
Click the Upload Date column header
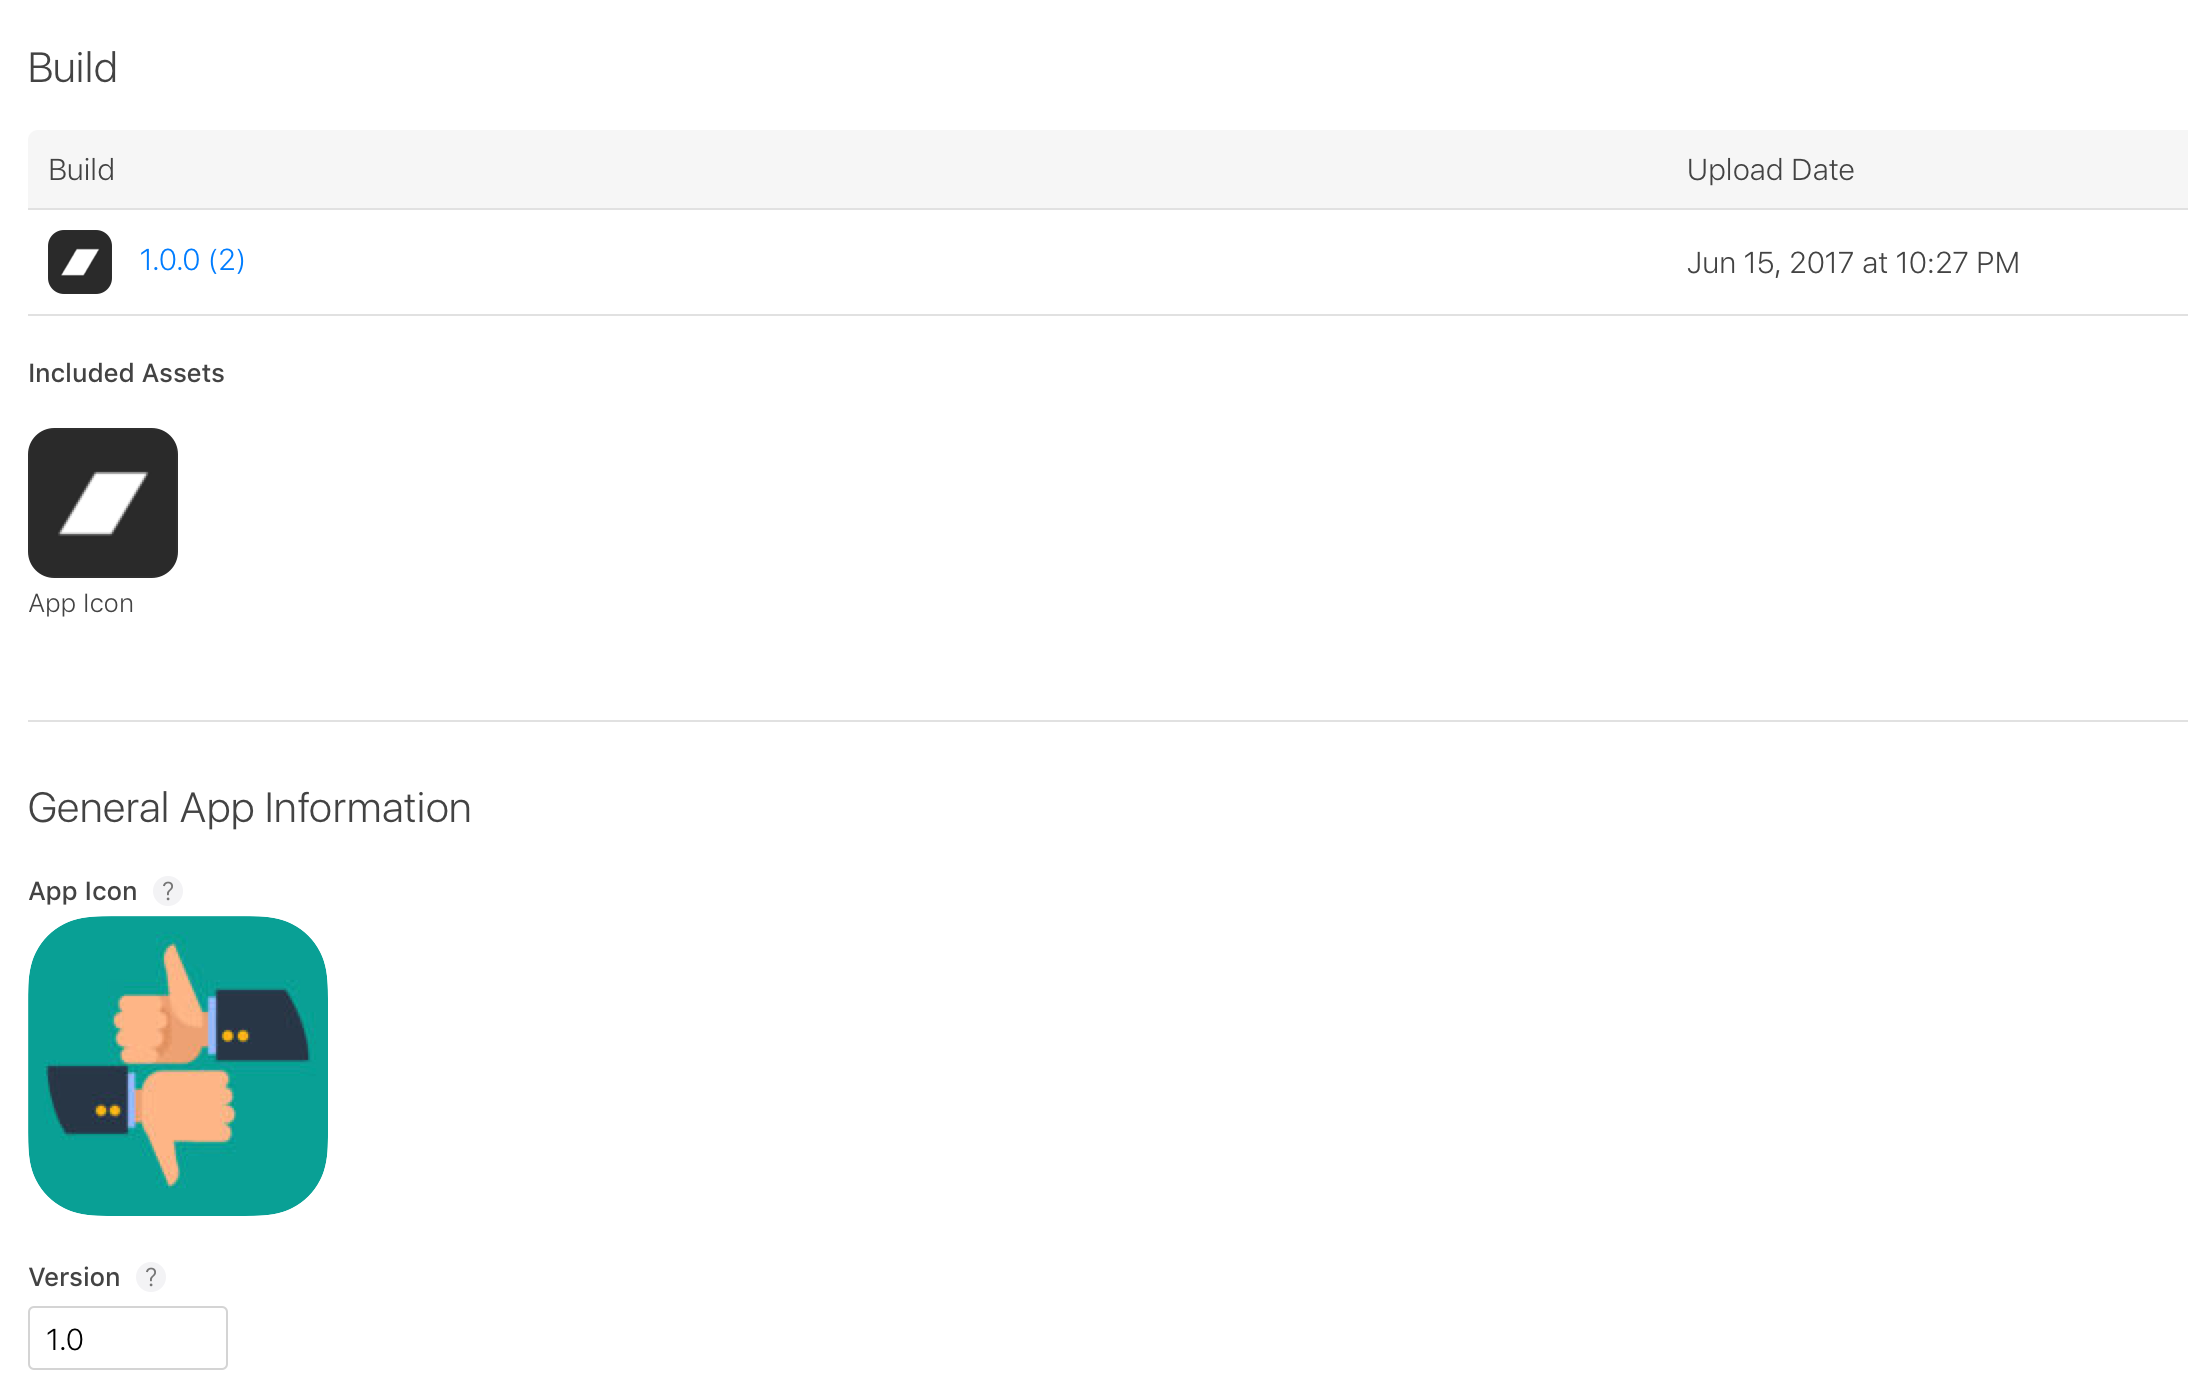pyautogui.click(x=1770, y=170)
